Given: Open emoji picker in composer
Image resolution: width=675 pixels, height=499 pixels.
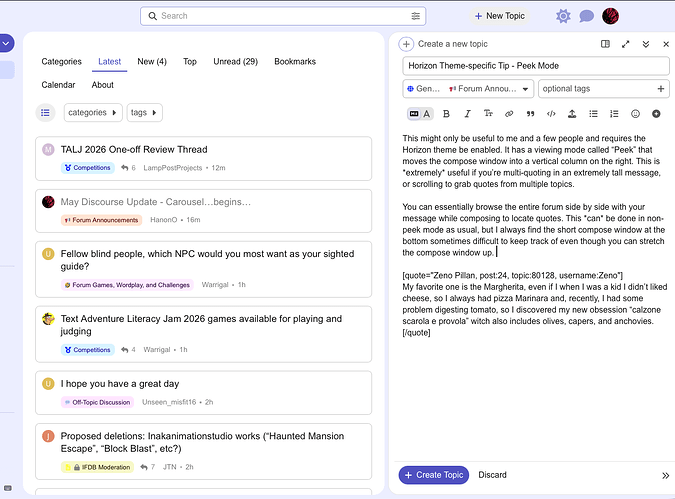Looking at the screenshot, I should pyautogui.click(x=635, y=114).
